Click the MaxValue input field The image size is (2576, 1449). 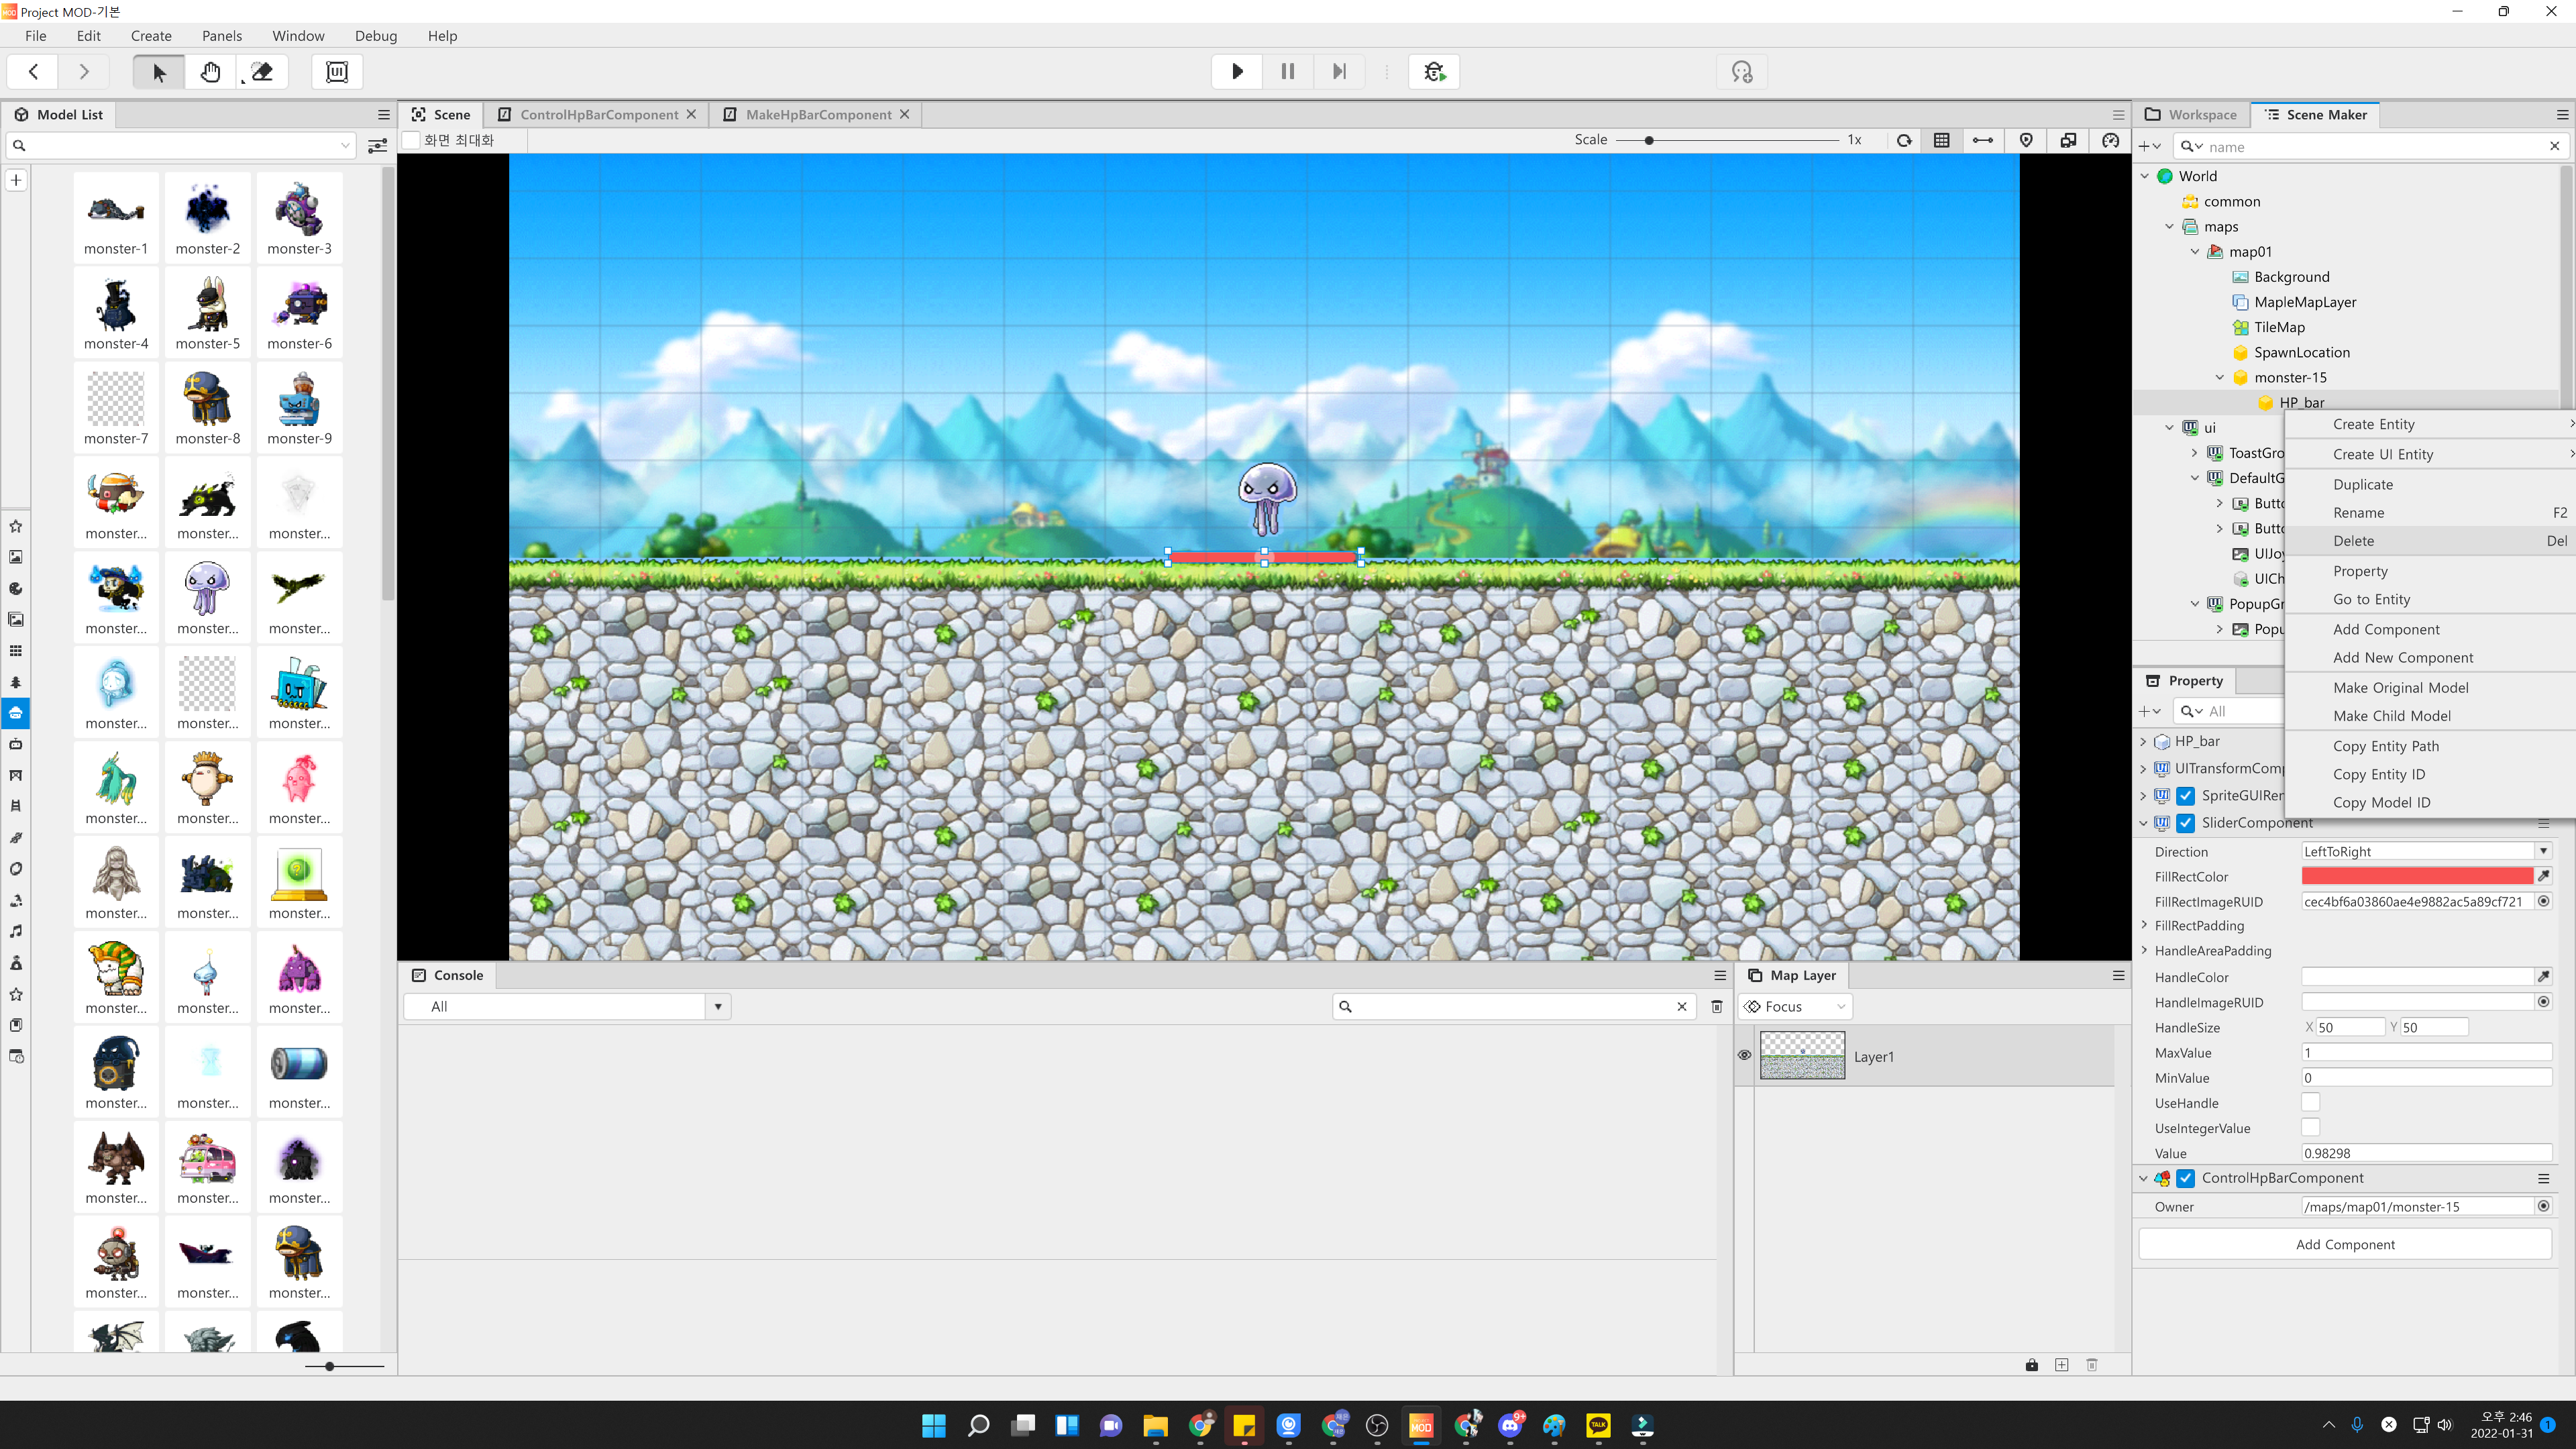(2427, 1052)
